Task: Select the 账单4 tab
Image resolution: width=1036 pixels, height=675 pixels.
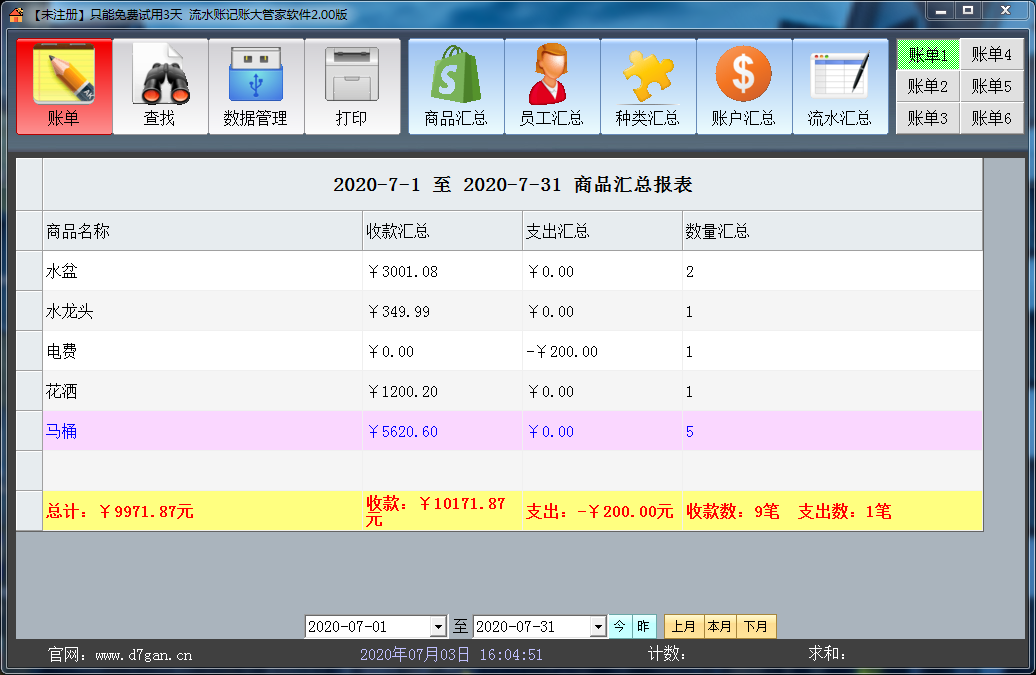Action: tap(993, 55)
